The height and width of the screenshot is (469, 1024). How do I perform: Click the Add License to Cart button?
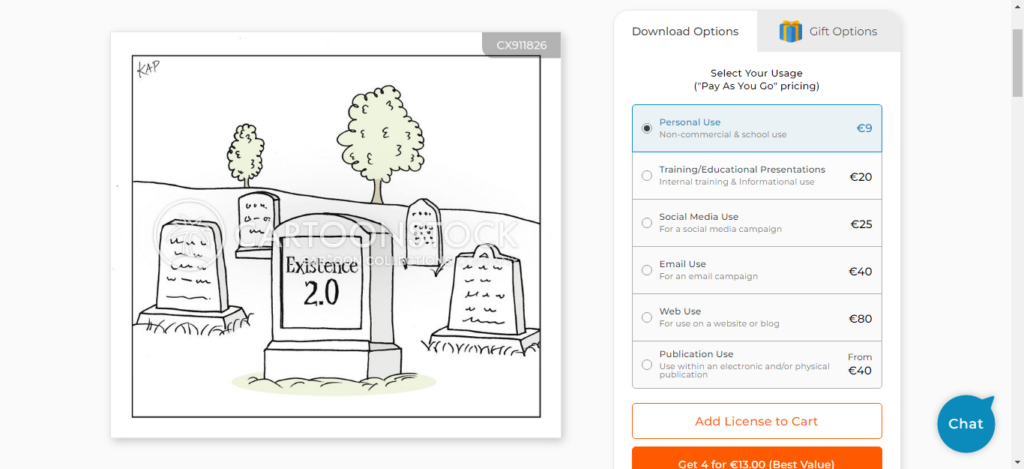click(756, 421)
